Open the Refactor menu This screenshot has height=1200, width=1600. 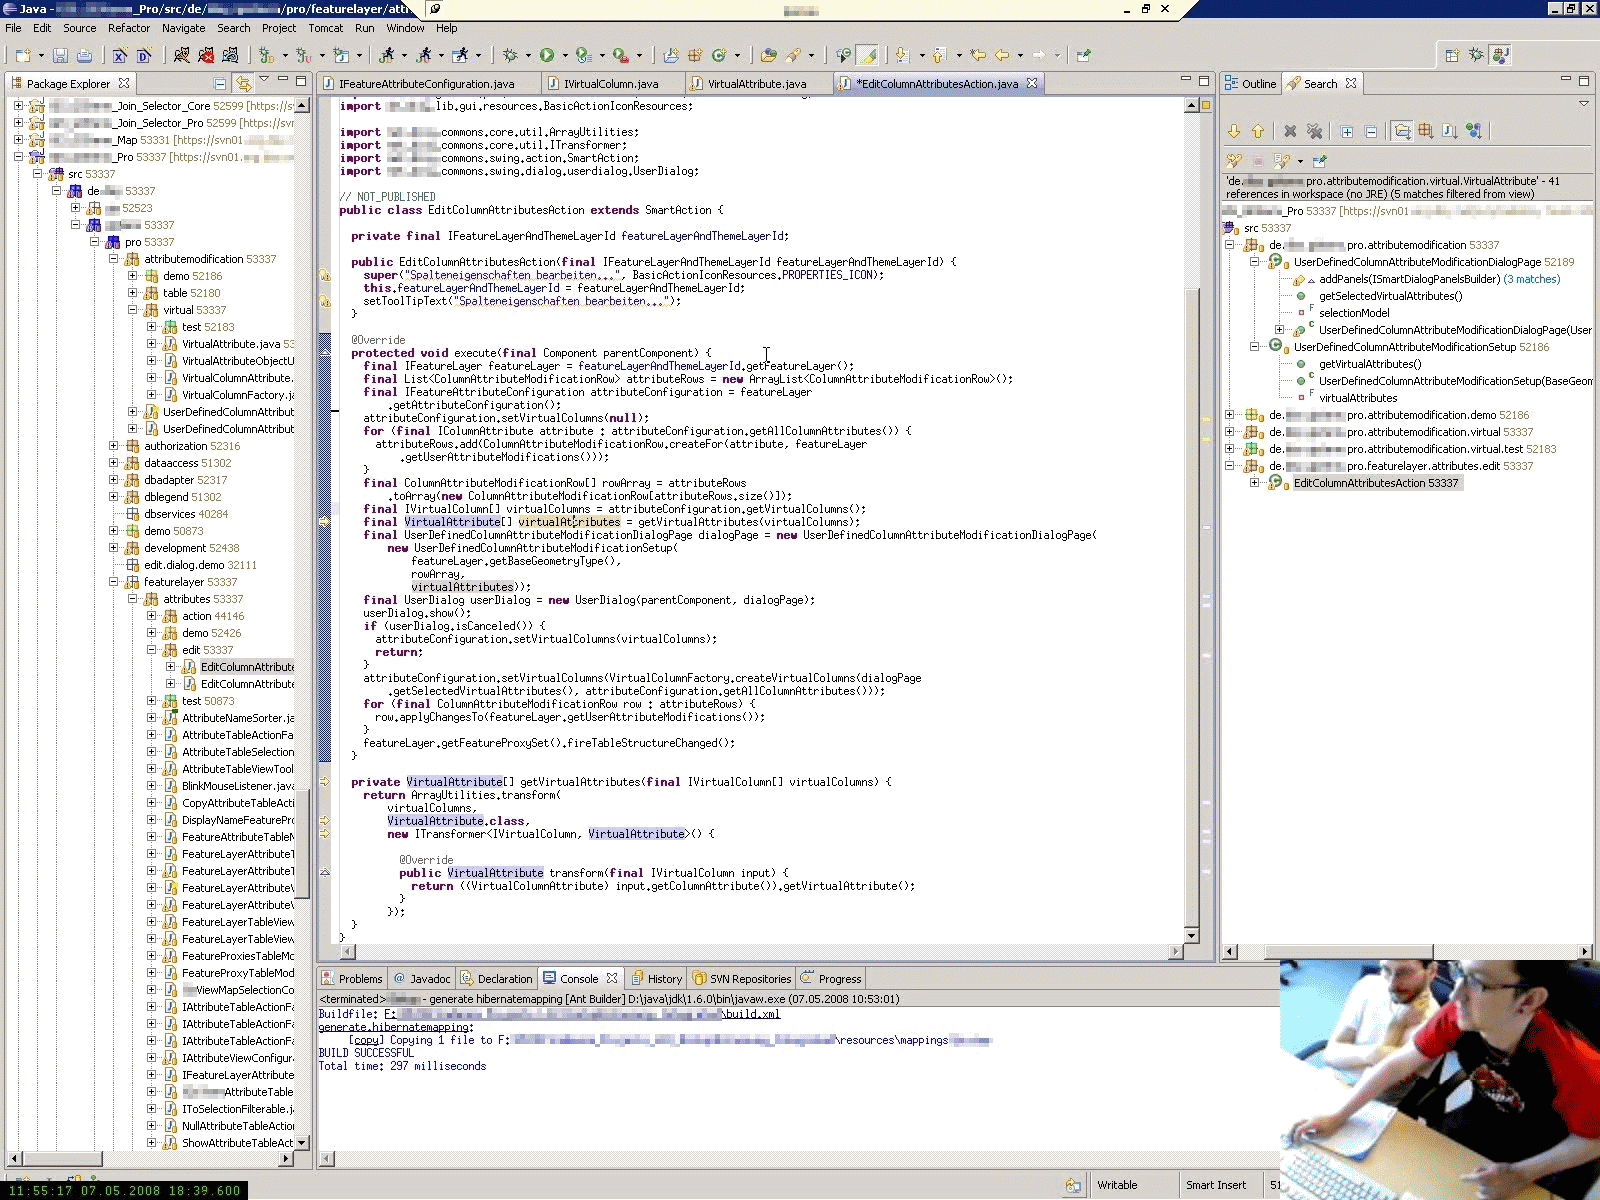pos(128,28)
